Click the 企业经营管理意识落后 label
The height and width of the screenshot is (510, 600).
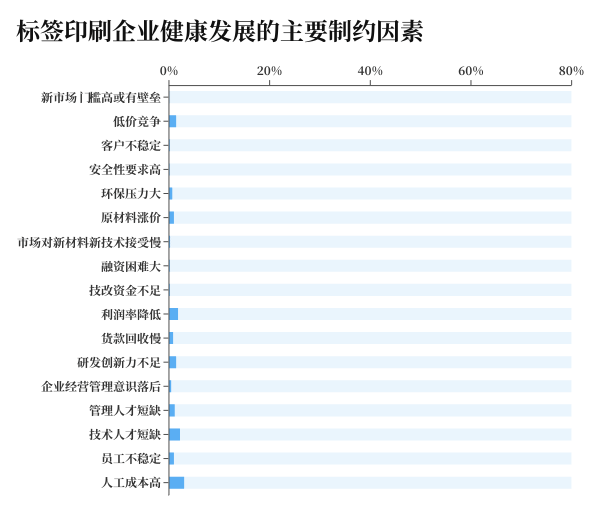(x=101, y=386)
